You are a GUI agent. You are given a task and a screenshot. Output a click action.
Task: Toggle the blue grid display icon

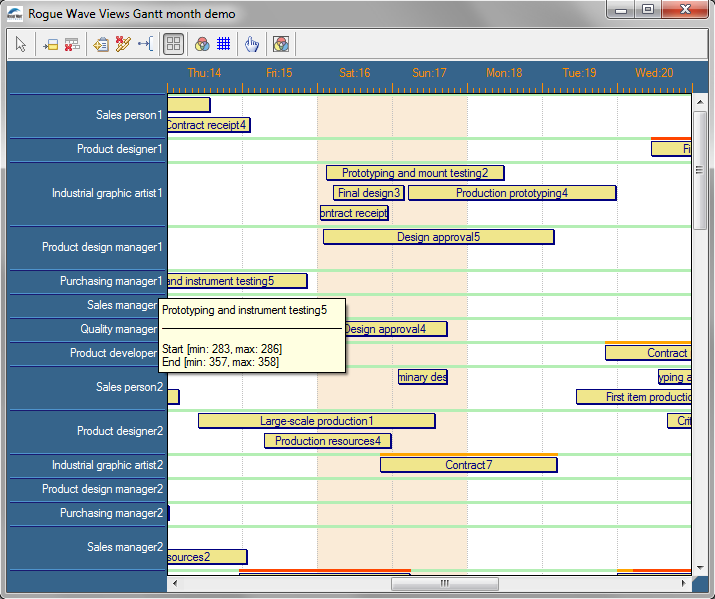[224, 44]
